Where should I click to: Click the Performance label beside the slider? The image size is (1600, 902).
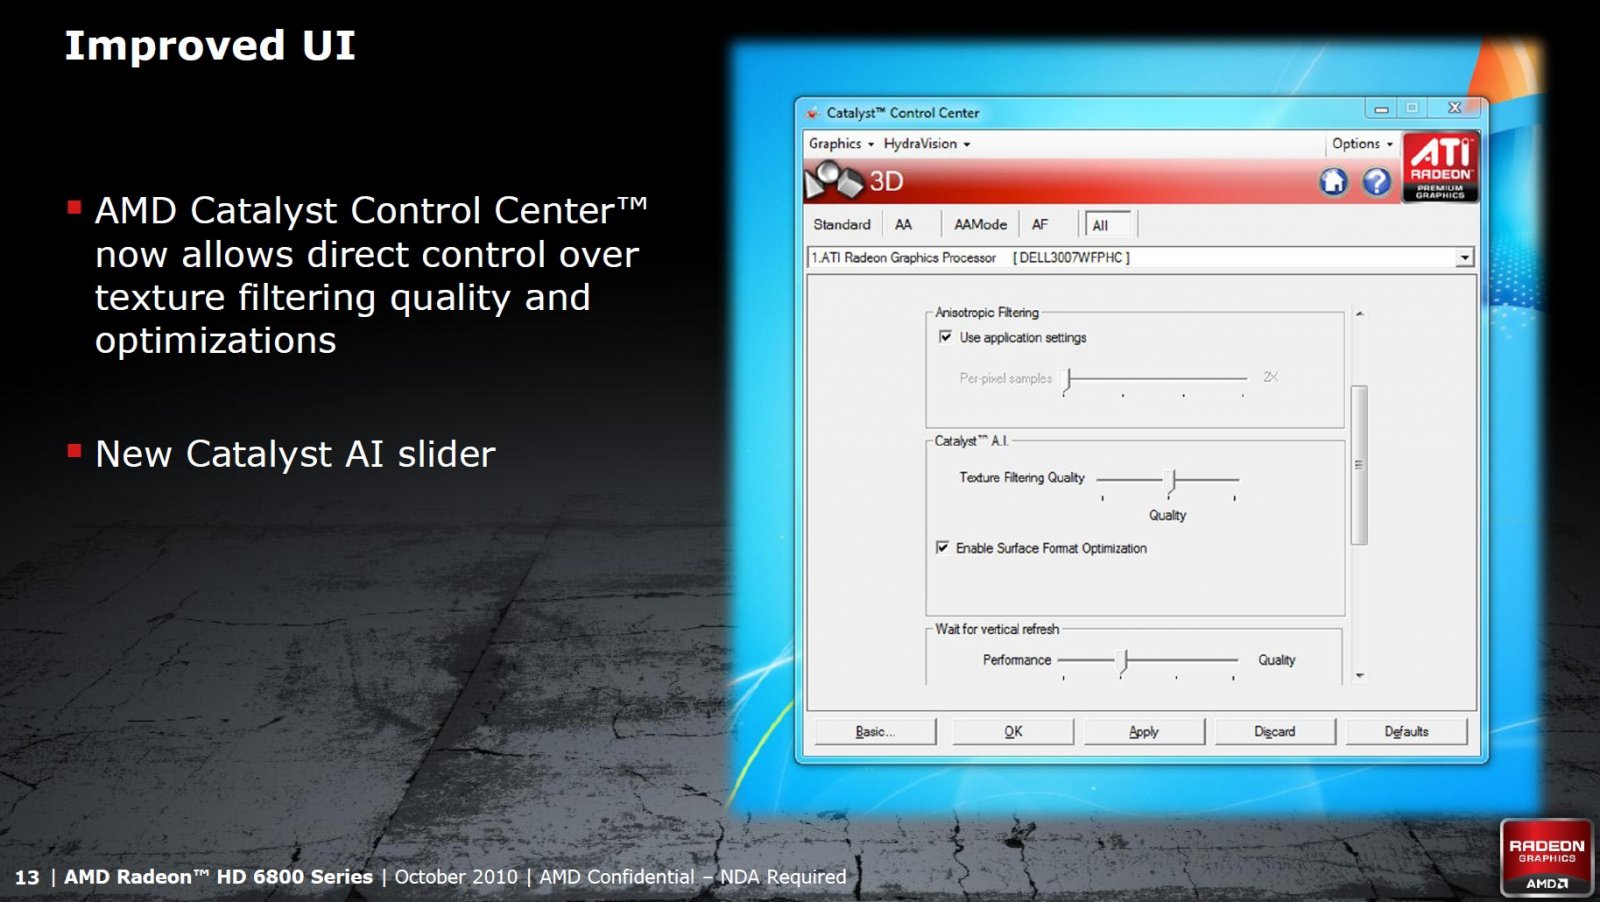(1017, 660)
